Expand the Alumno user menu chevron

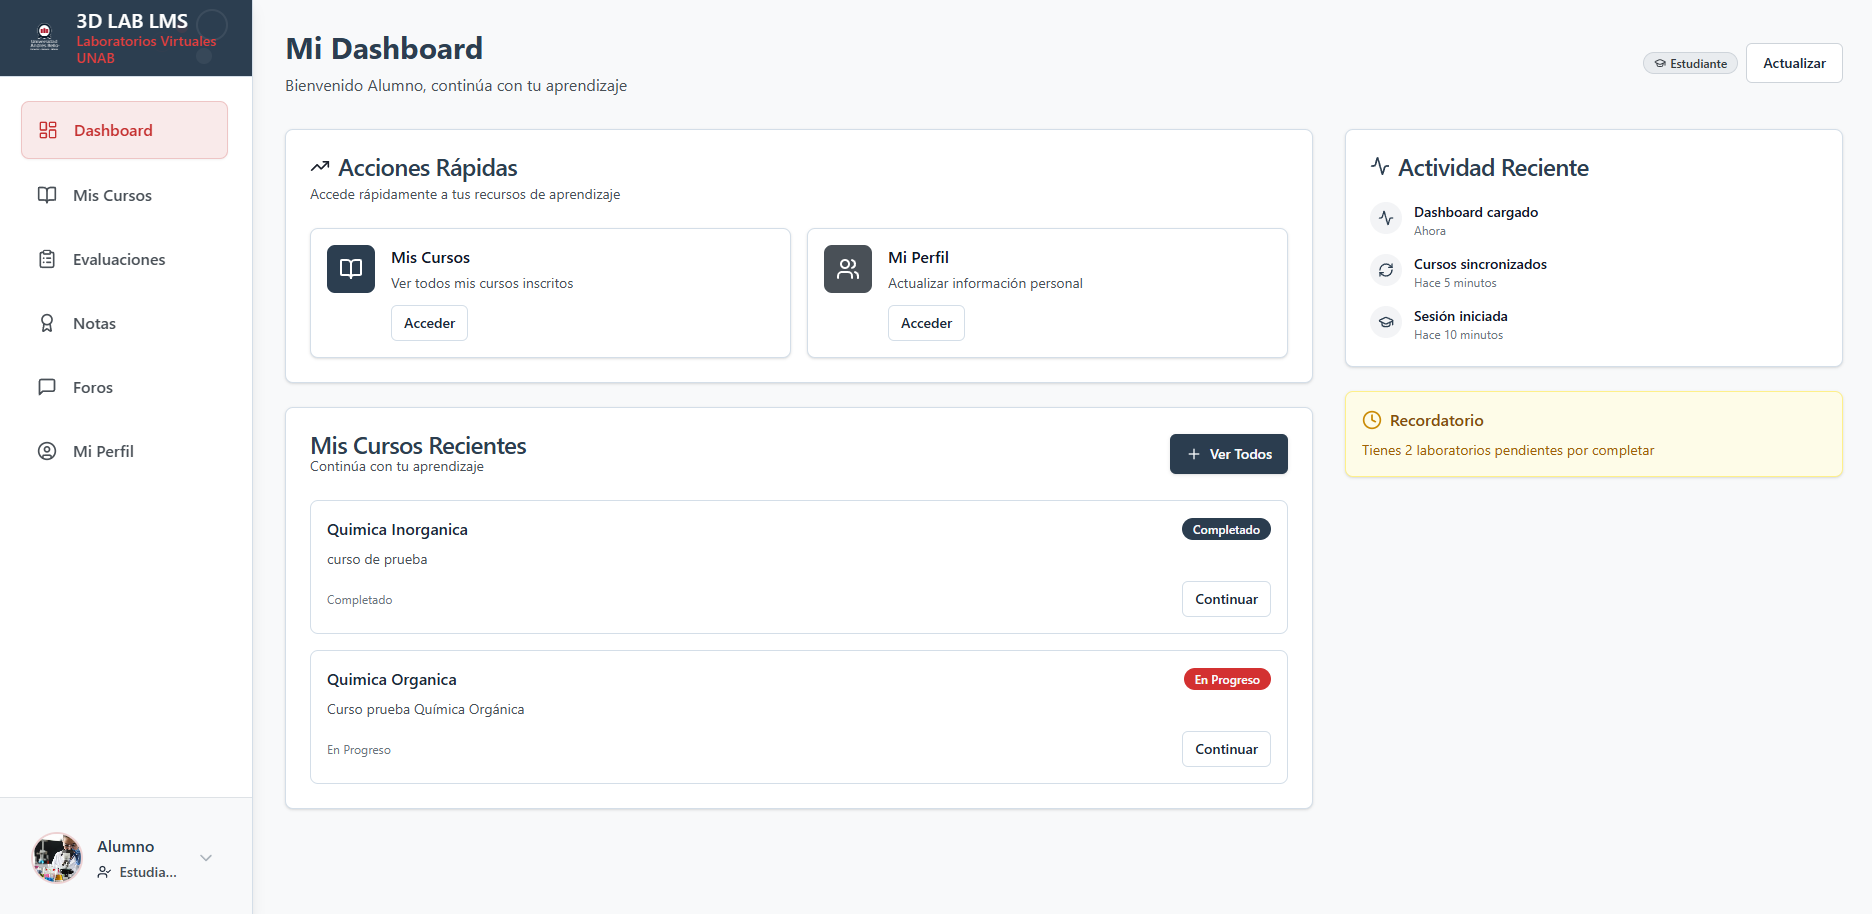pyautogui.click(x=206, y=858)
